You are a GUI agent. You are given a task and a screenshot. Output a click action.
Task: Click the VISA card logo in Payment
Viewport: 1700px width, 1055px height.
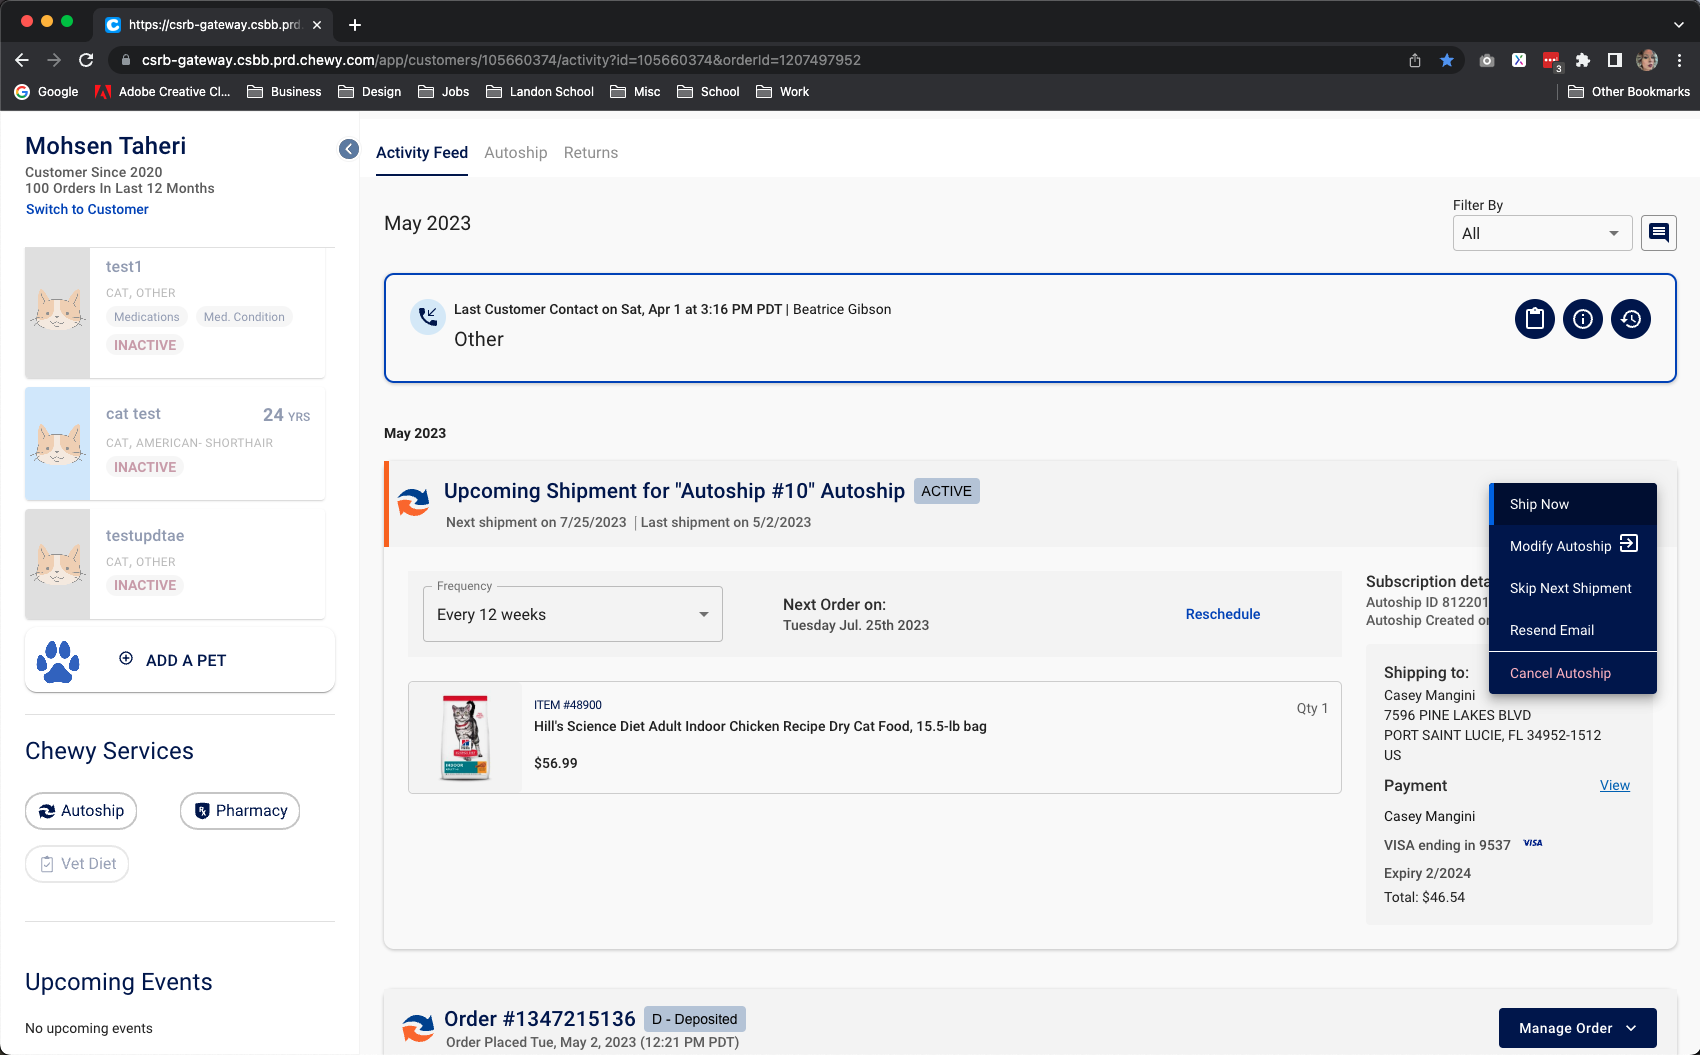coord(1533,843)
